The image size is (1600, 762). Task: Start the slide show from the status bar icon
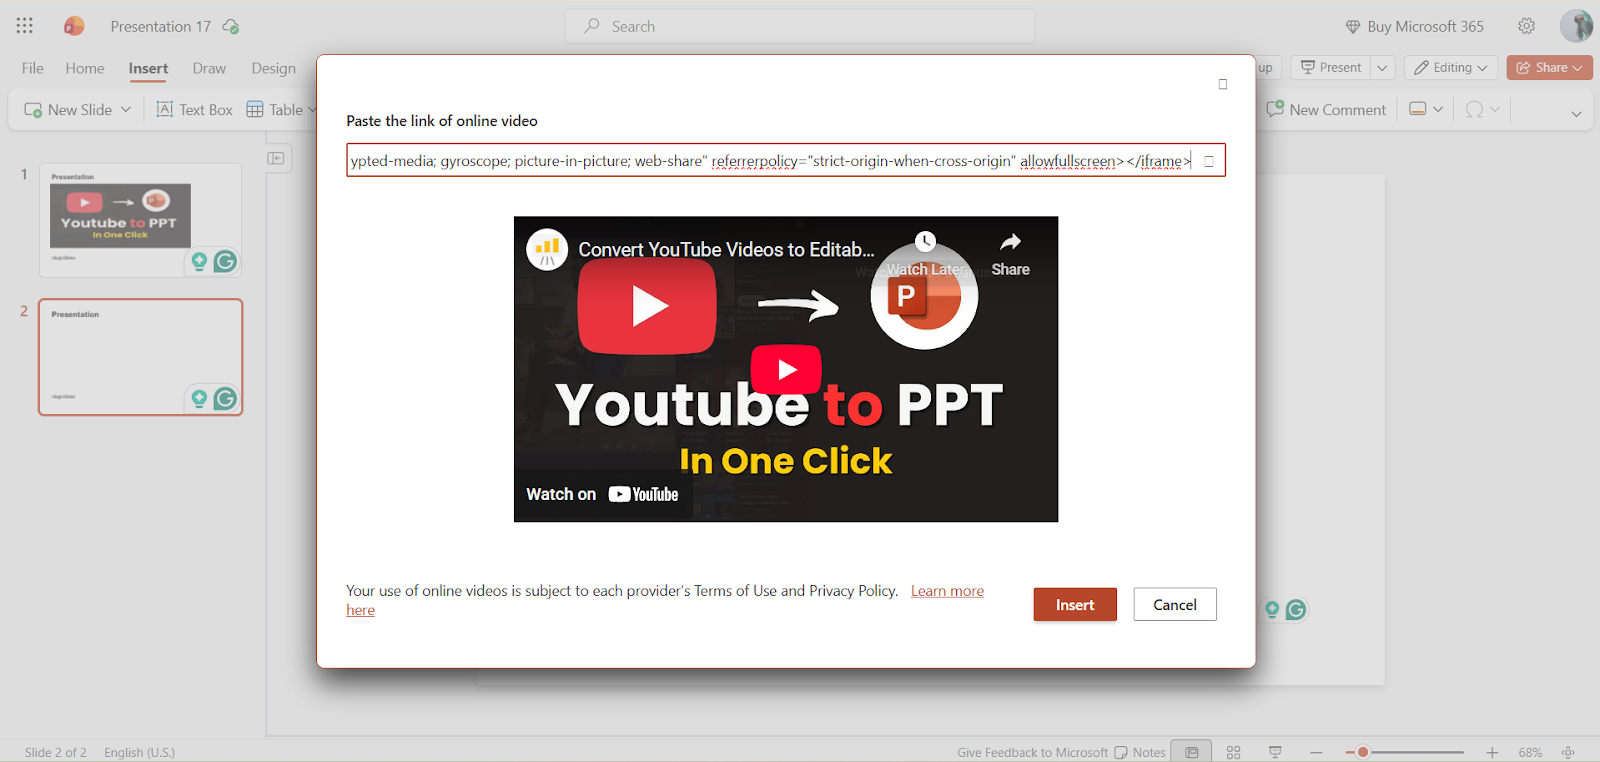click(1275, 752)
